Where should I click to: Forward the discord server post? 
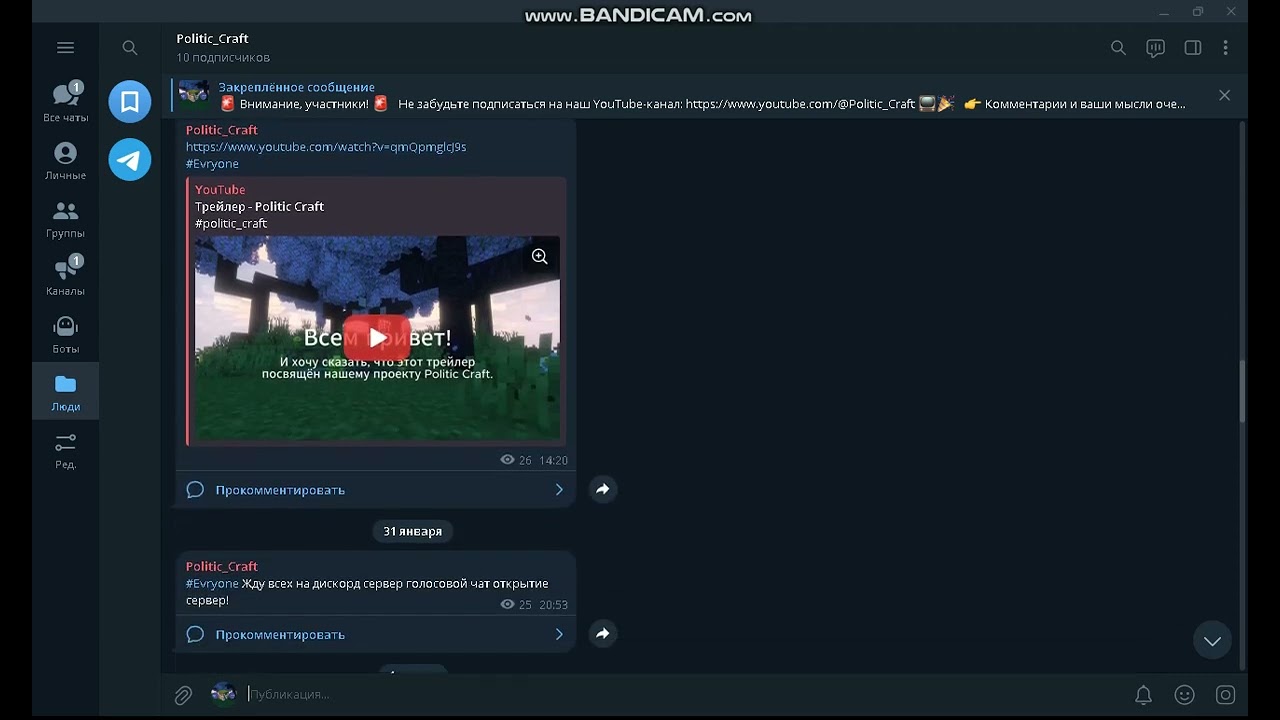pyautogui.click(x=602, y=633)
